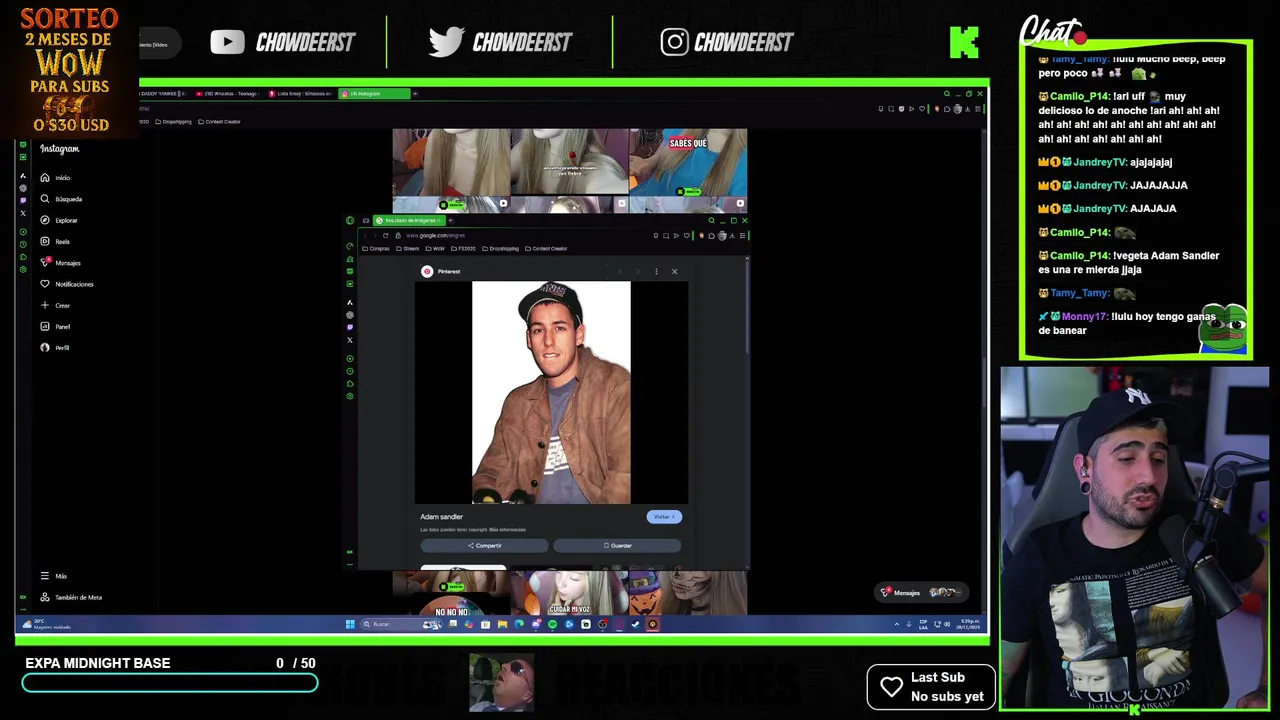Click the taskbar Buscar search box
Screen dimensions: 1280x720
click(x=402, y=625)
